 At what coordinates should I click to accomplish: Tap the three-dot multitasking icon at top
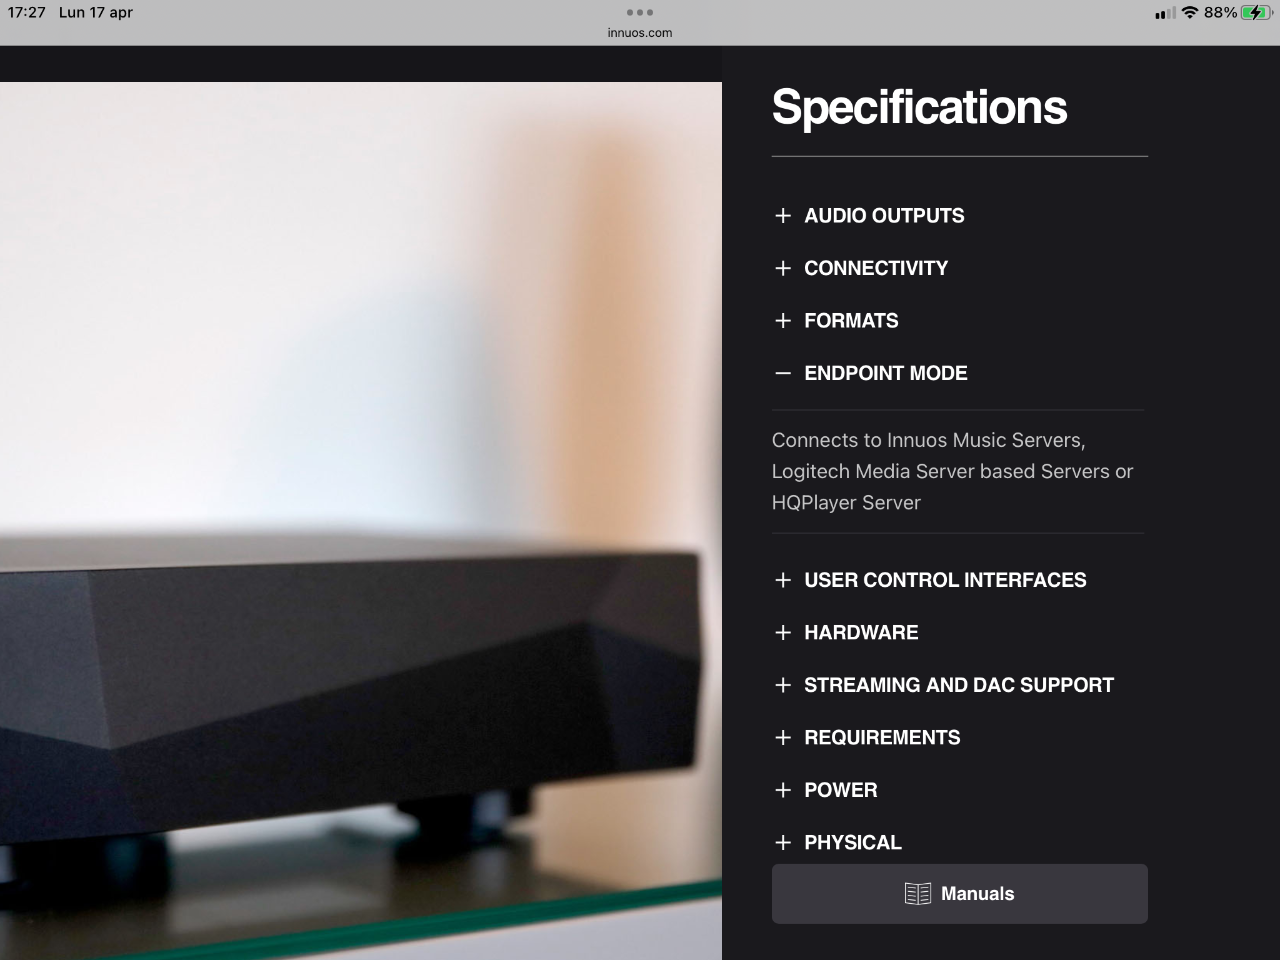click(640, 13)
